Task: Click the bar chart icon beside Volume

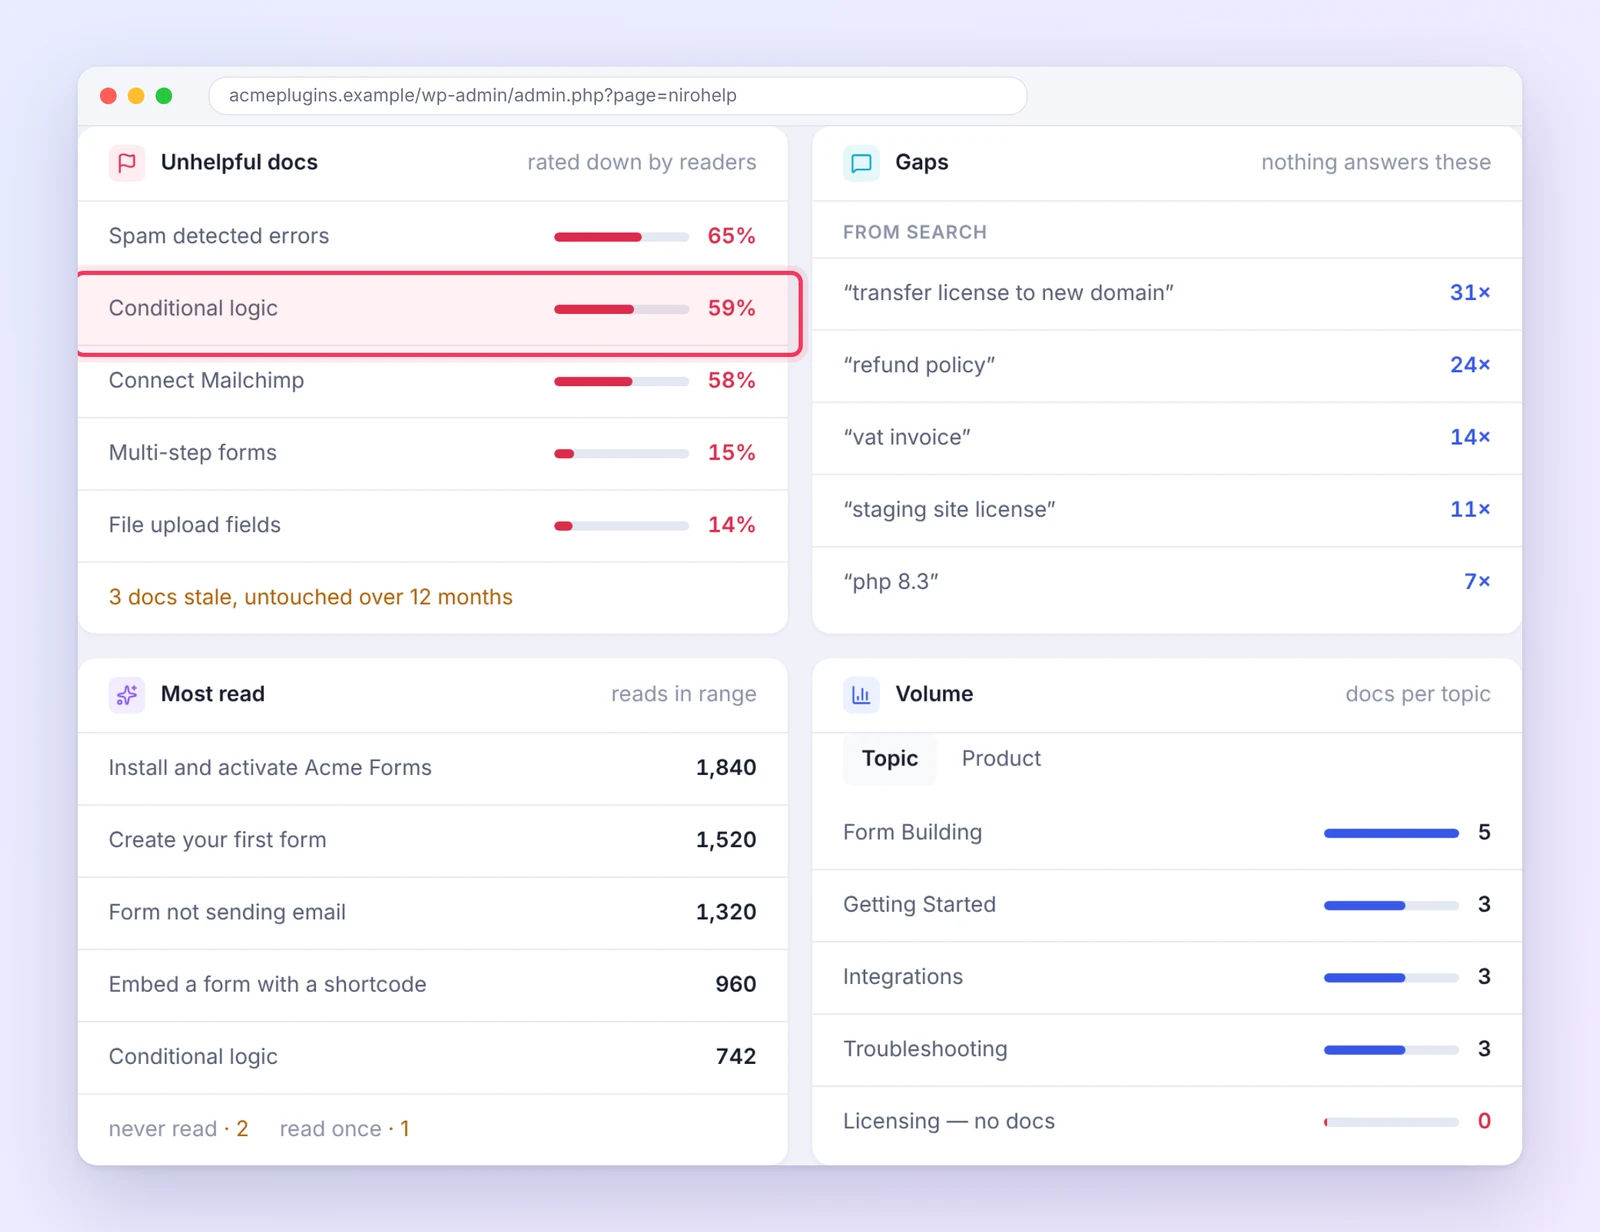Action: 861,695
